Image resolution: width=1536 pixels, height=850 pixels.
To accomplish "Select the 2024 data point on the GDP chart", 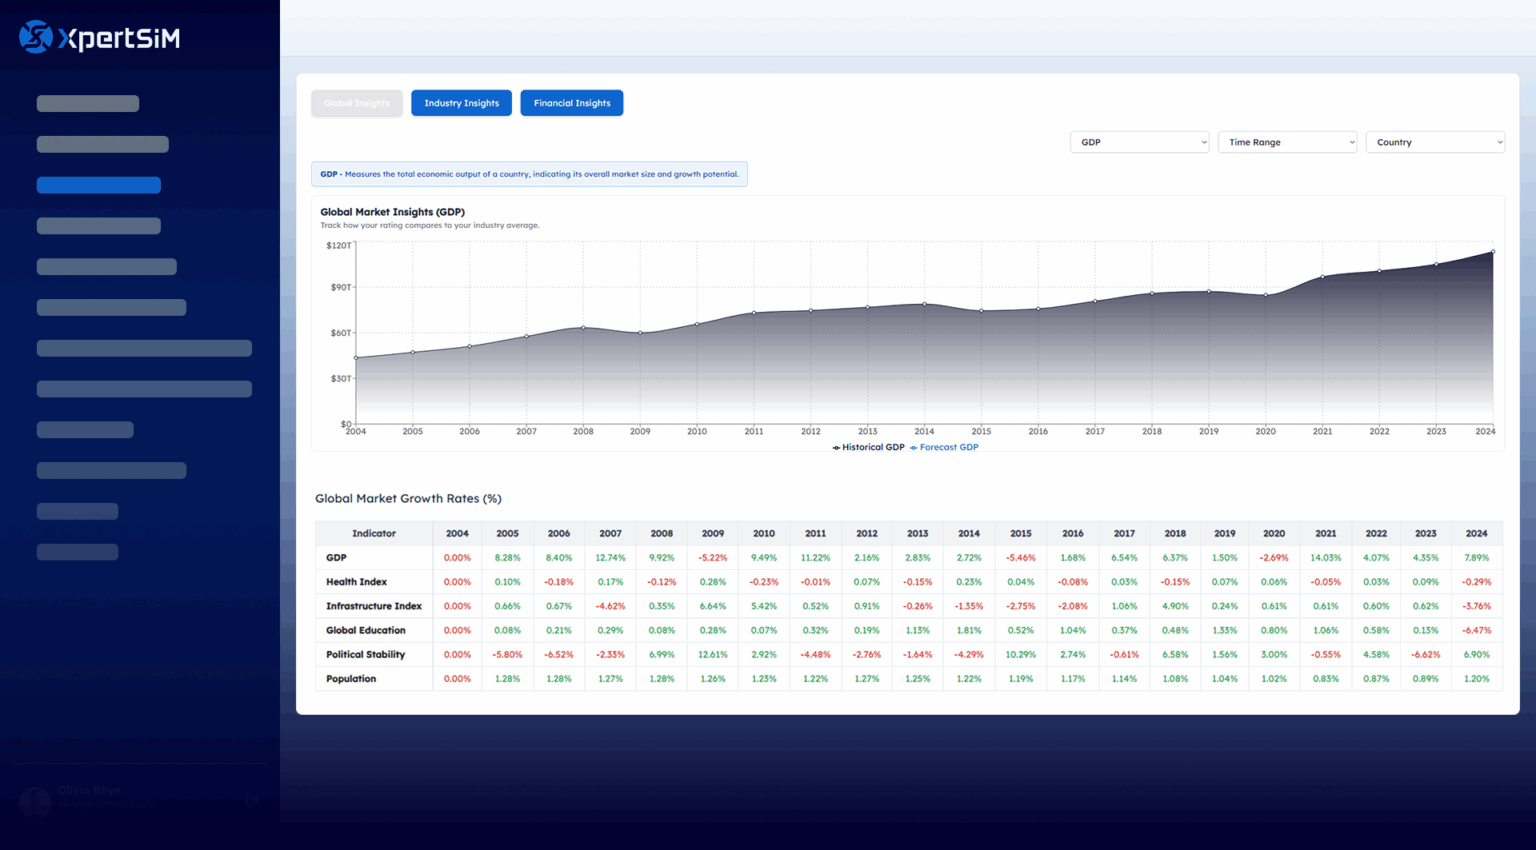I will pos(1492,252).
